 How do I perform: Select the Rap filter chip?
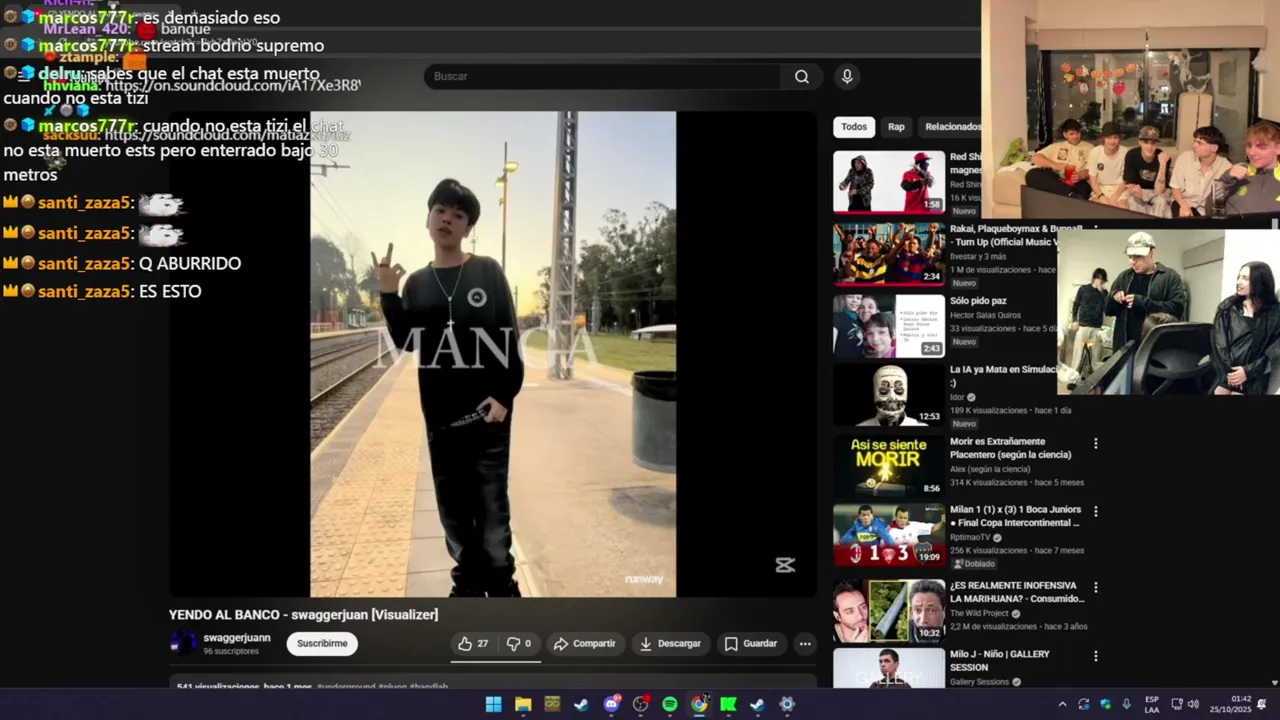[896, 127]
